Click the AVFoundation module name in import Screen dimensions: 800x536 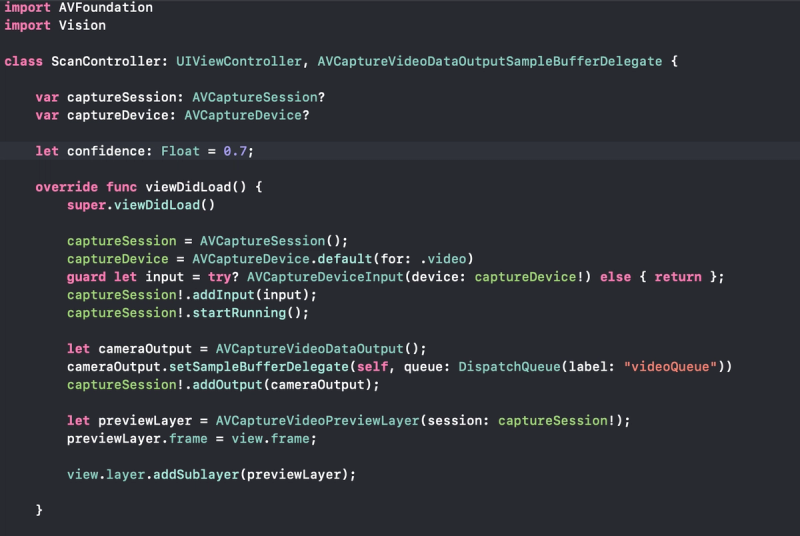pos(106,7)
